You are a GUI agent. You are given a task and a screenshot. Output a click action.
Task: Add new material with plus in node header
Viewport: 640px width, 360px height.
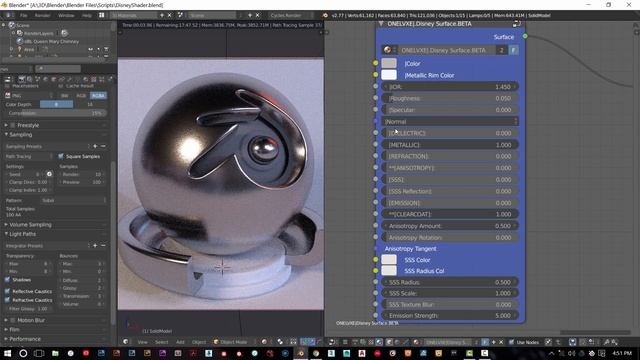point(493,342)
